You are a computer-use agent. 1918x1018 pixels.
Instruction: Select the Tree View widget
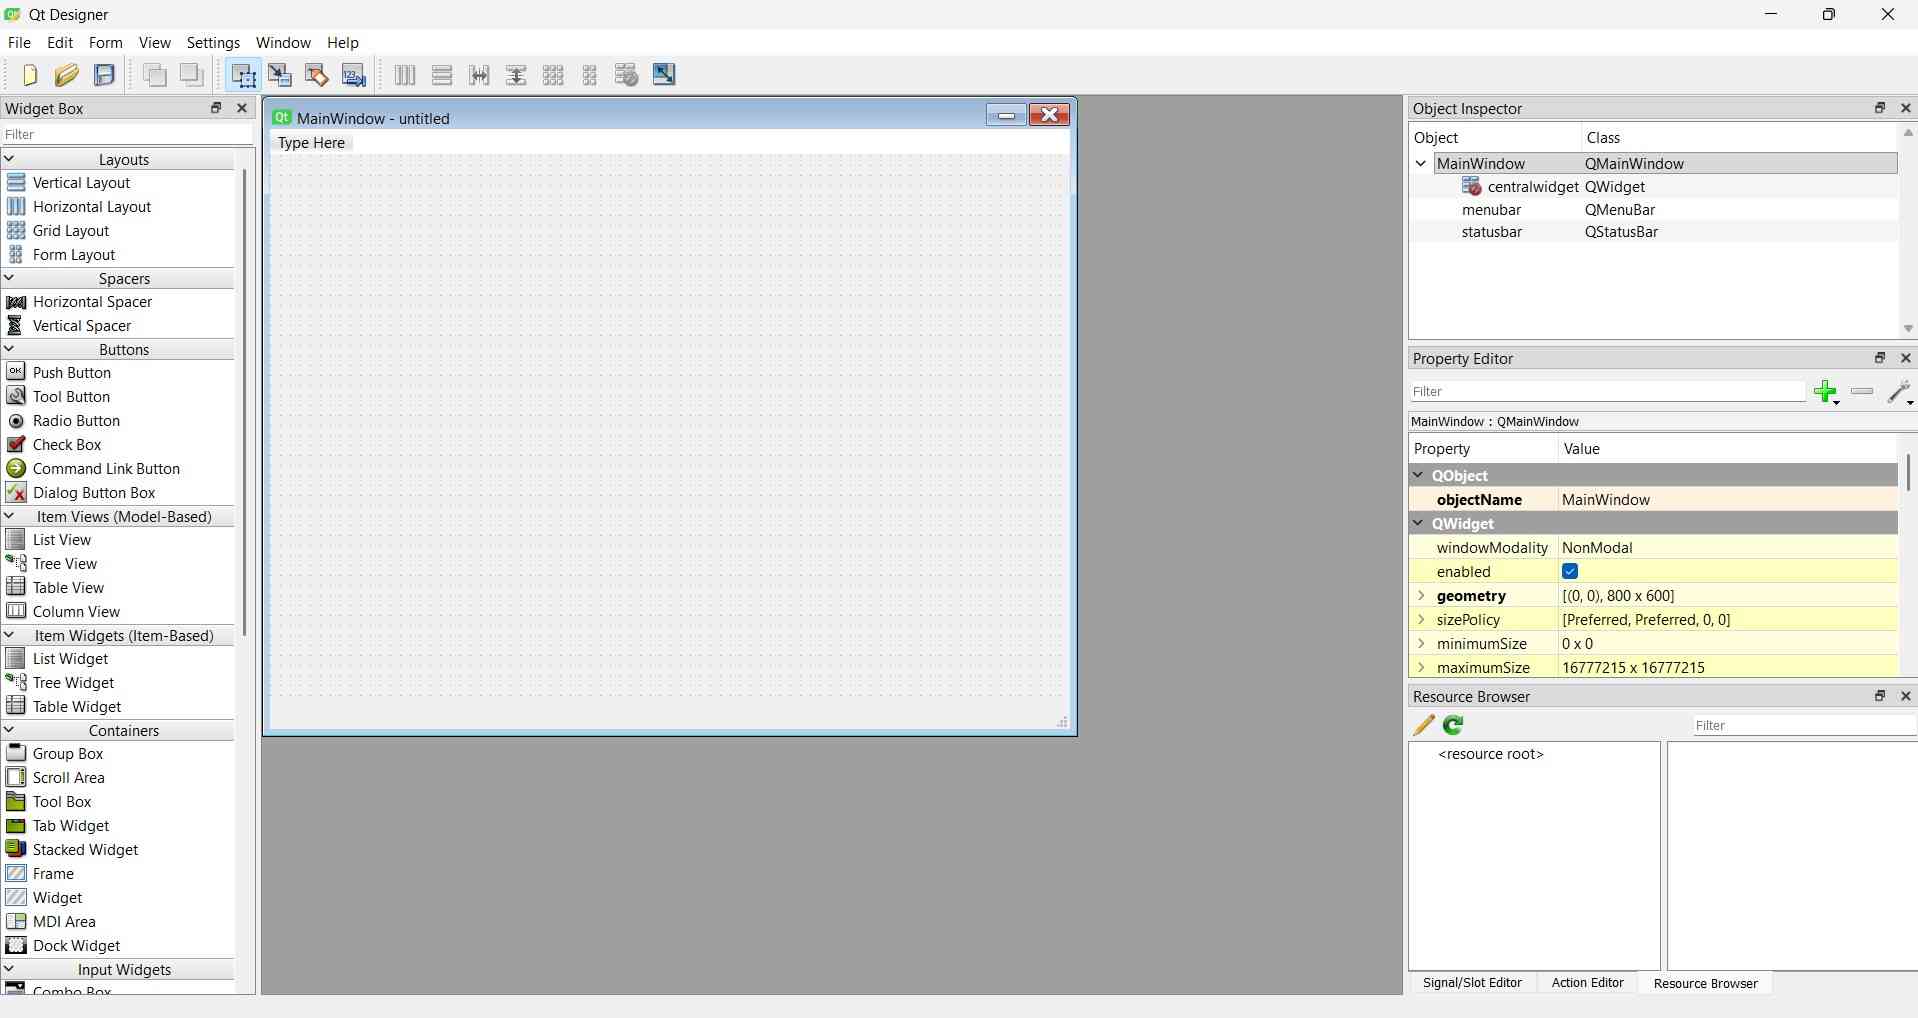[x=65, y=564]
